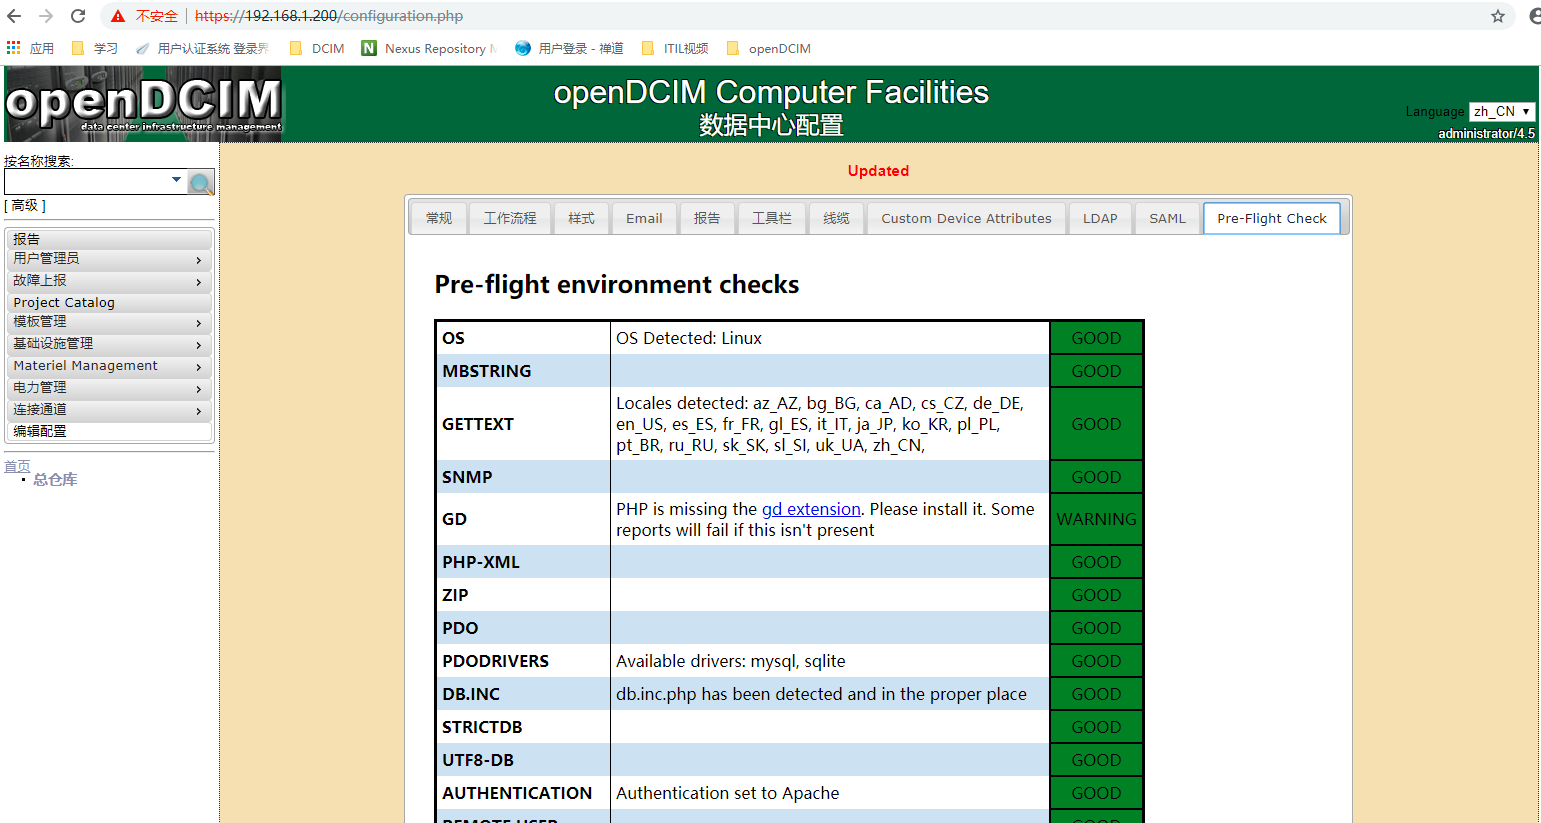Open the Language selection dropdown

point(1502,111)
